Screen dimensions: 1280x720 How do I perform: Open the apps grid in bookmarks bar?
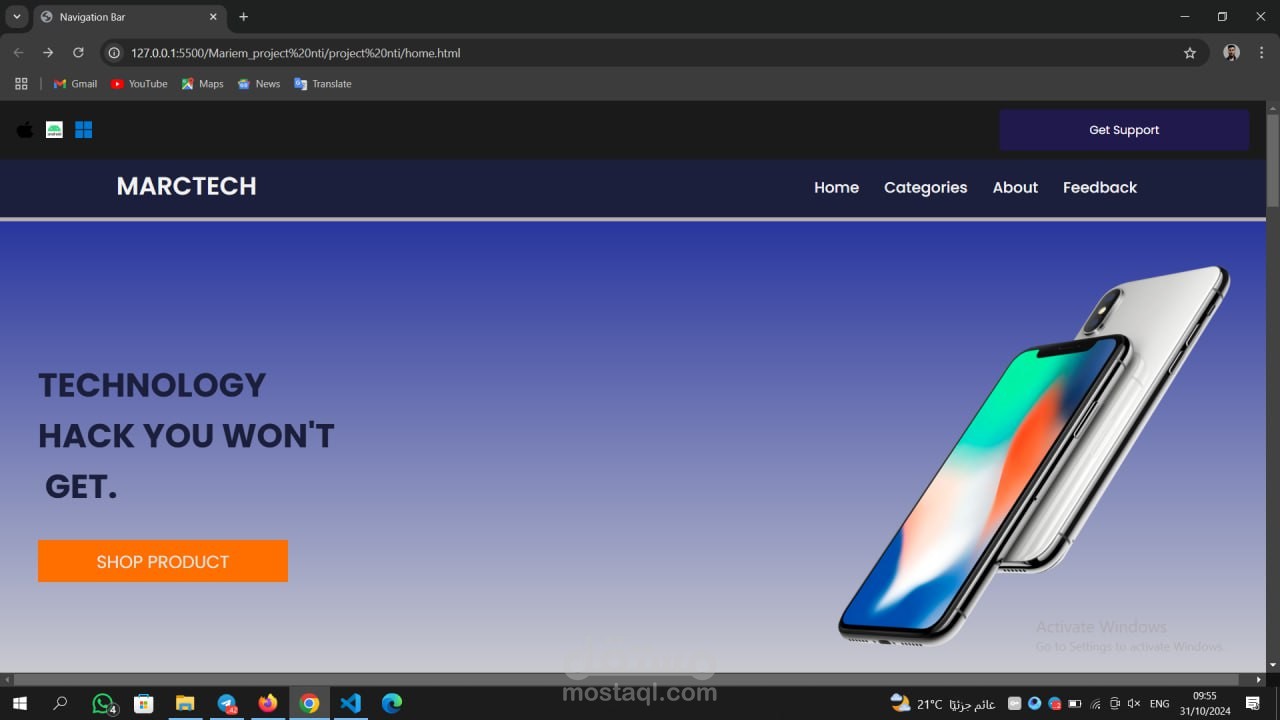tap(21, 84)
